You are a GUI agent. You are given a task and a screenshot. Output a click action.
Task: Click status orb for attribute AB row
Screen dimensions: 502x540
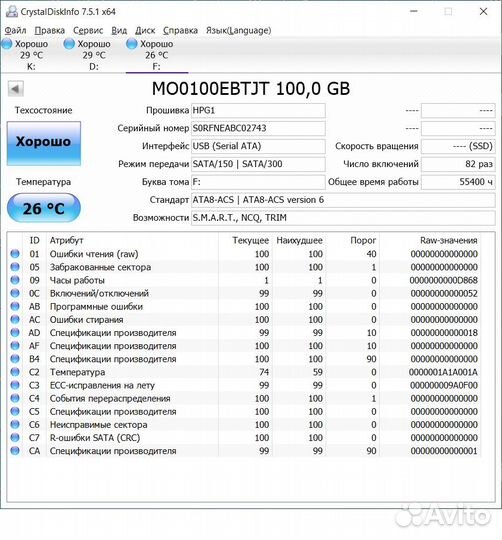tap(15, 306)
